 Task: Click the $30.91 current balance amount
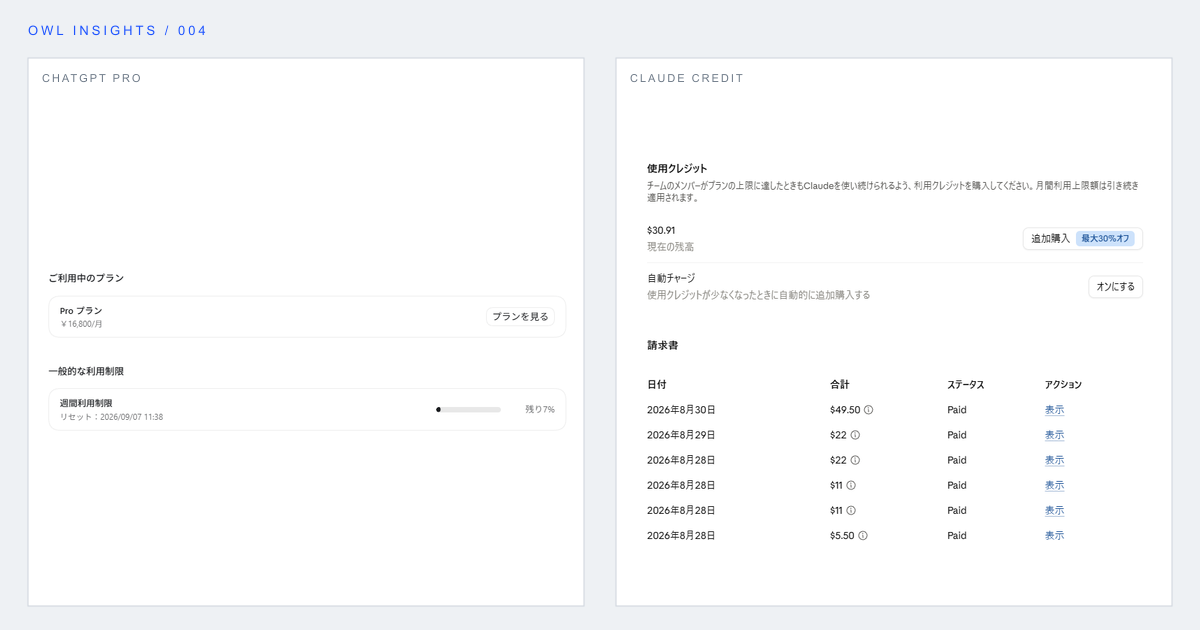661,230
